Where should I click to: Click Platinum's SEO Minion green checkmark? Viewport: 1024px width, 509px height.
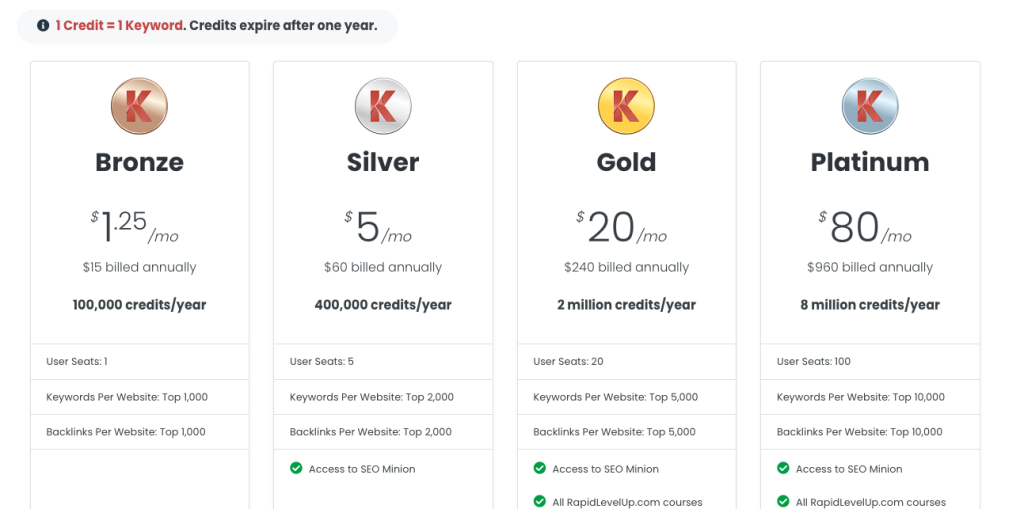783,468
